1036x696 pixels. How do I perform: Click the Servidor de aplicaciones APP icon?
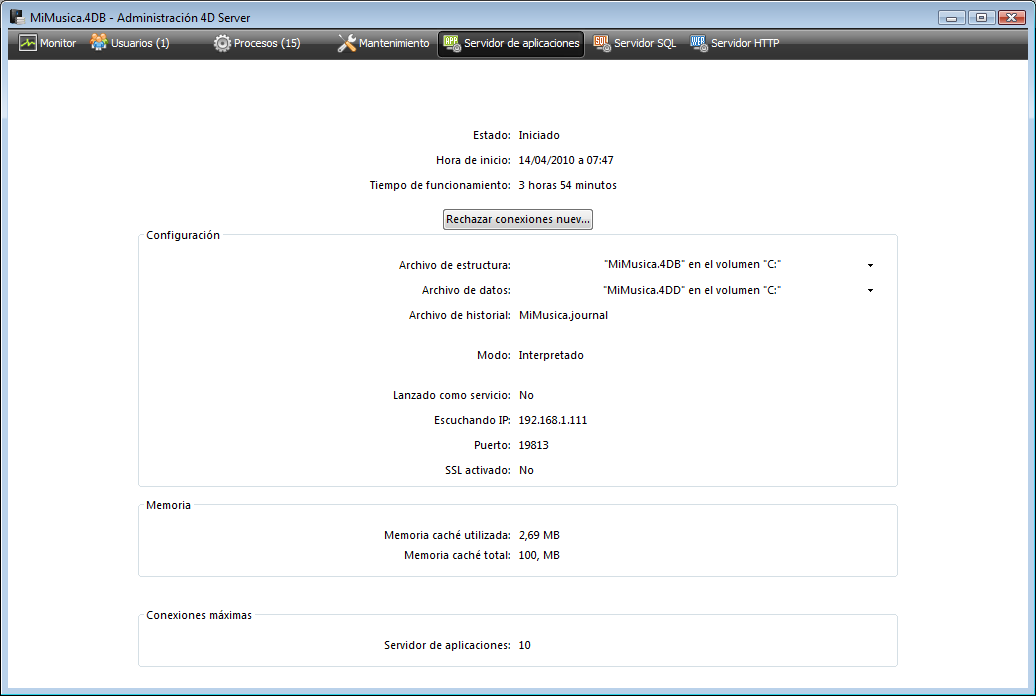tap(452, 43)
